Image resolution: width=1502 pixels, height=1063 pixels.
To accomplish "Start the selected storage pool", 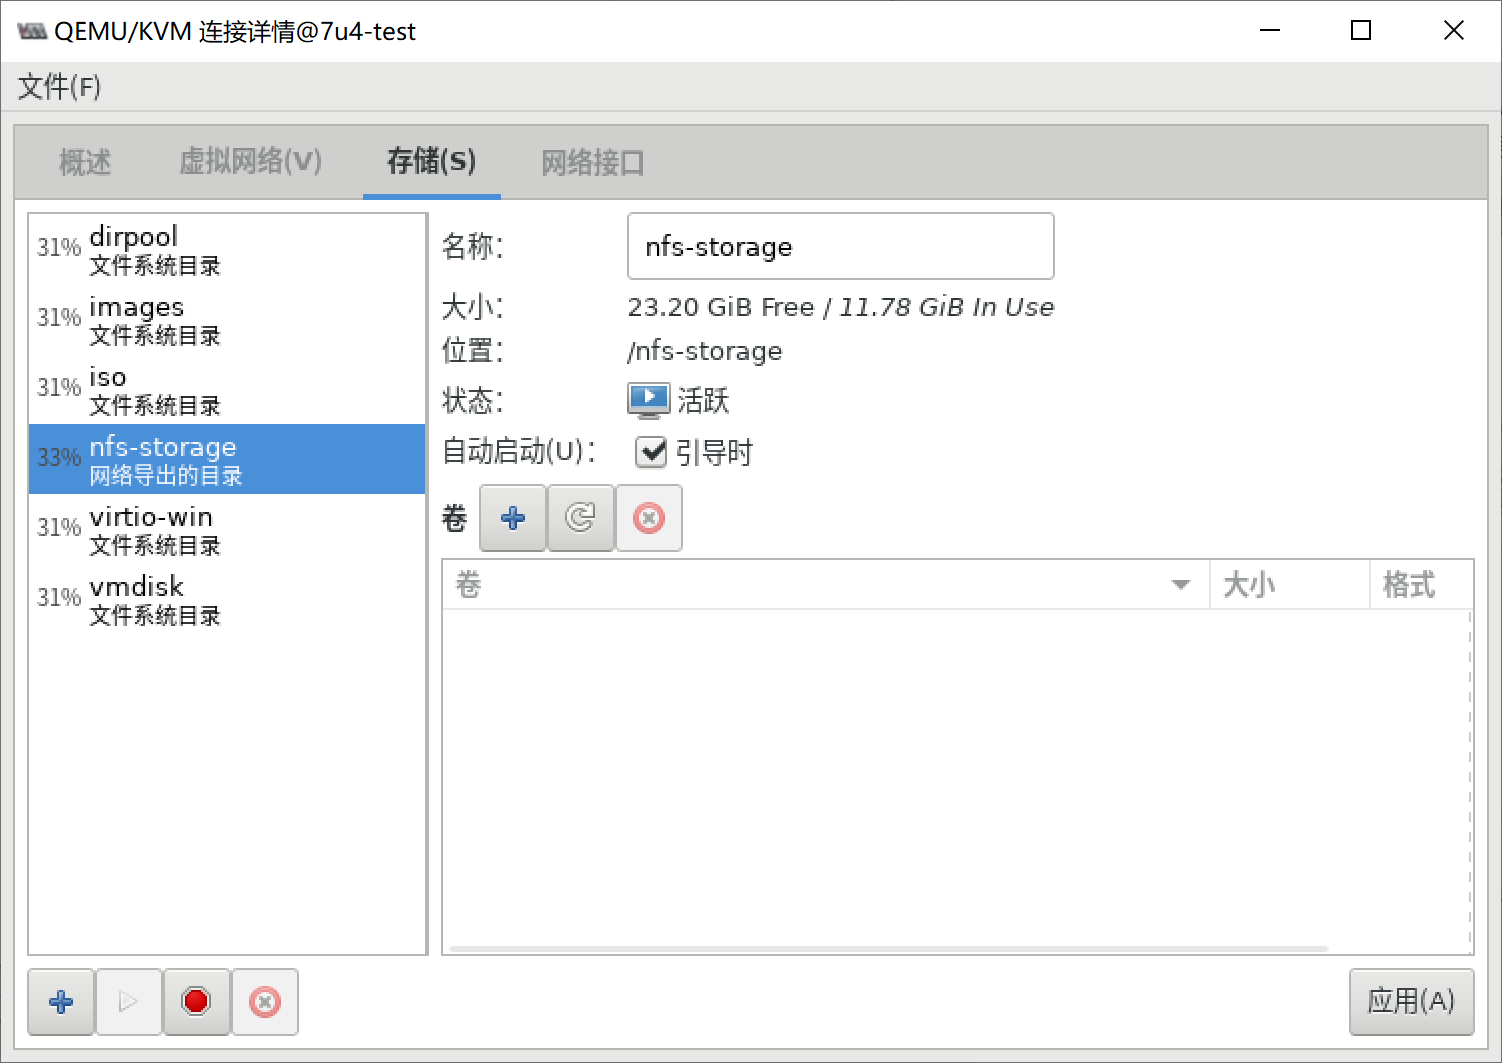I will pos(129,1002).
